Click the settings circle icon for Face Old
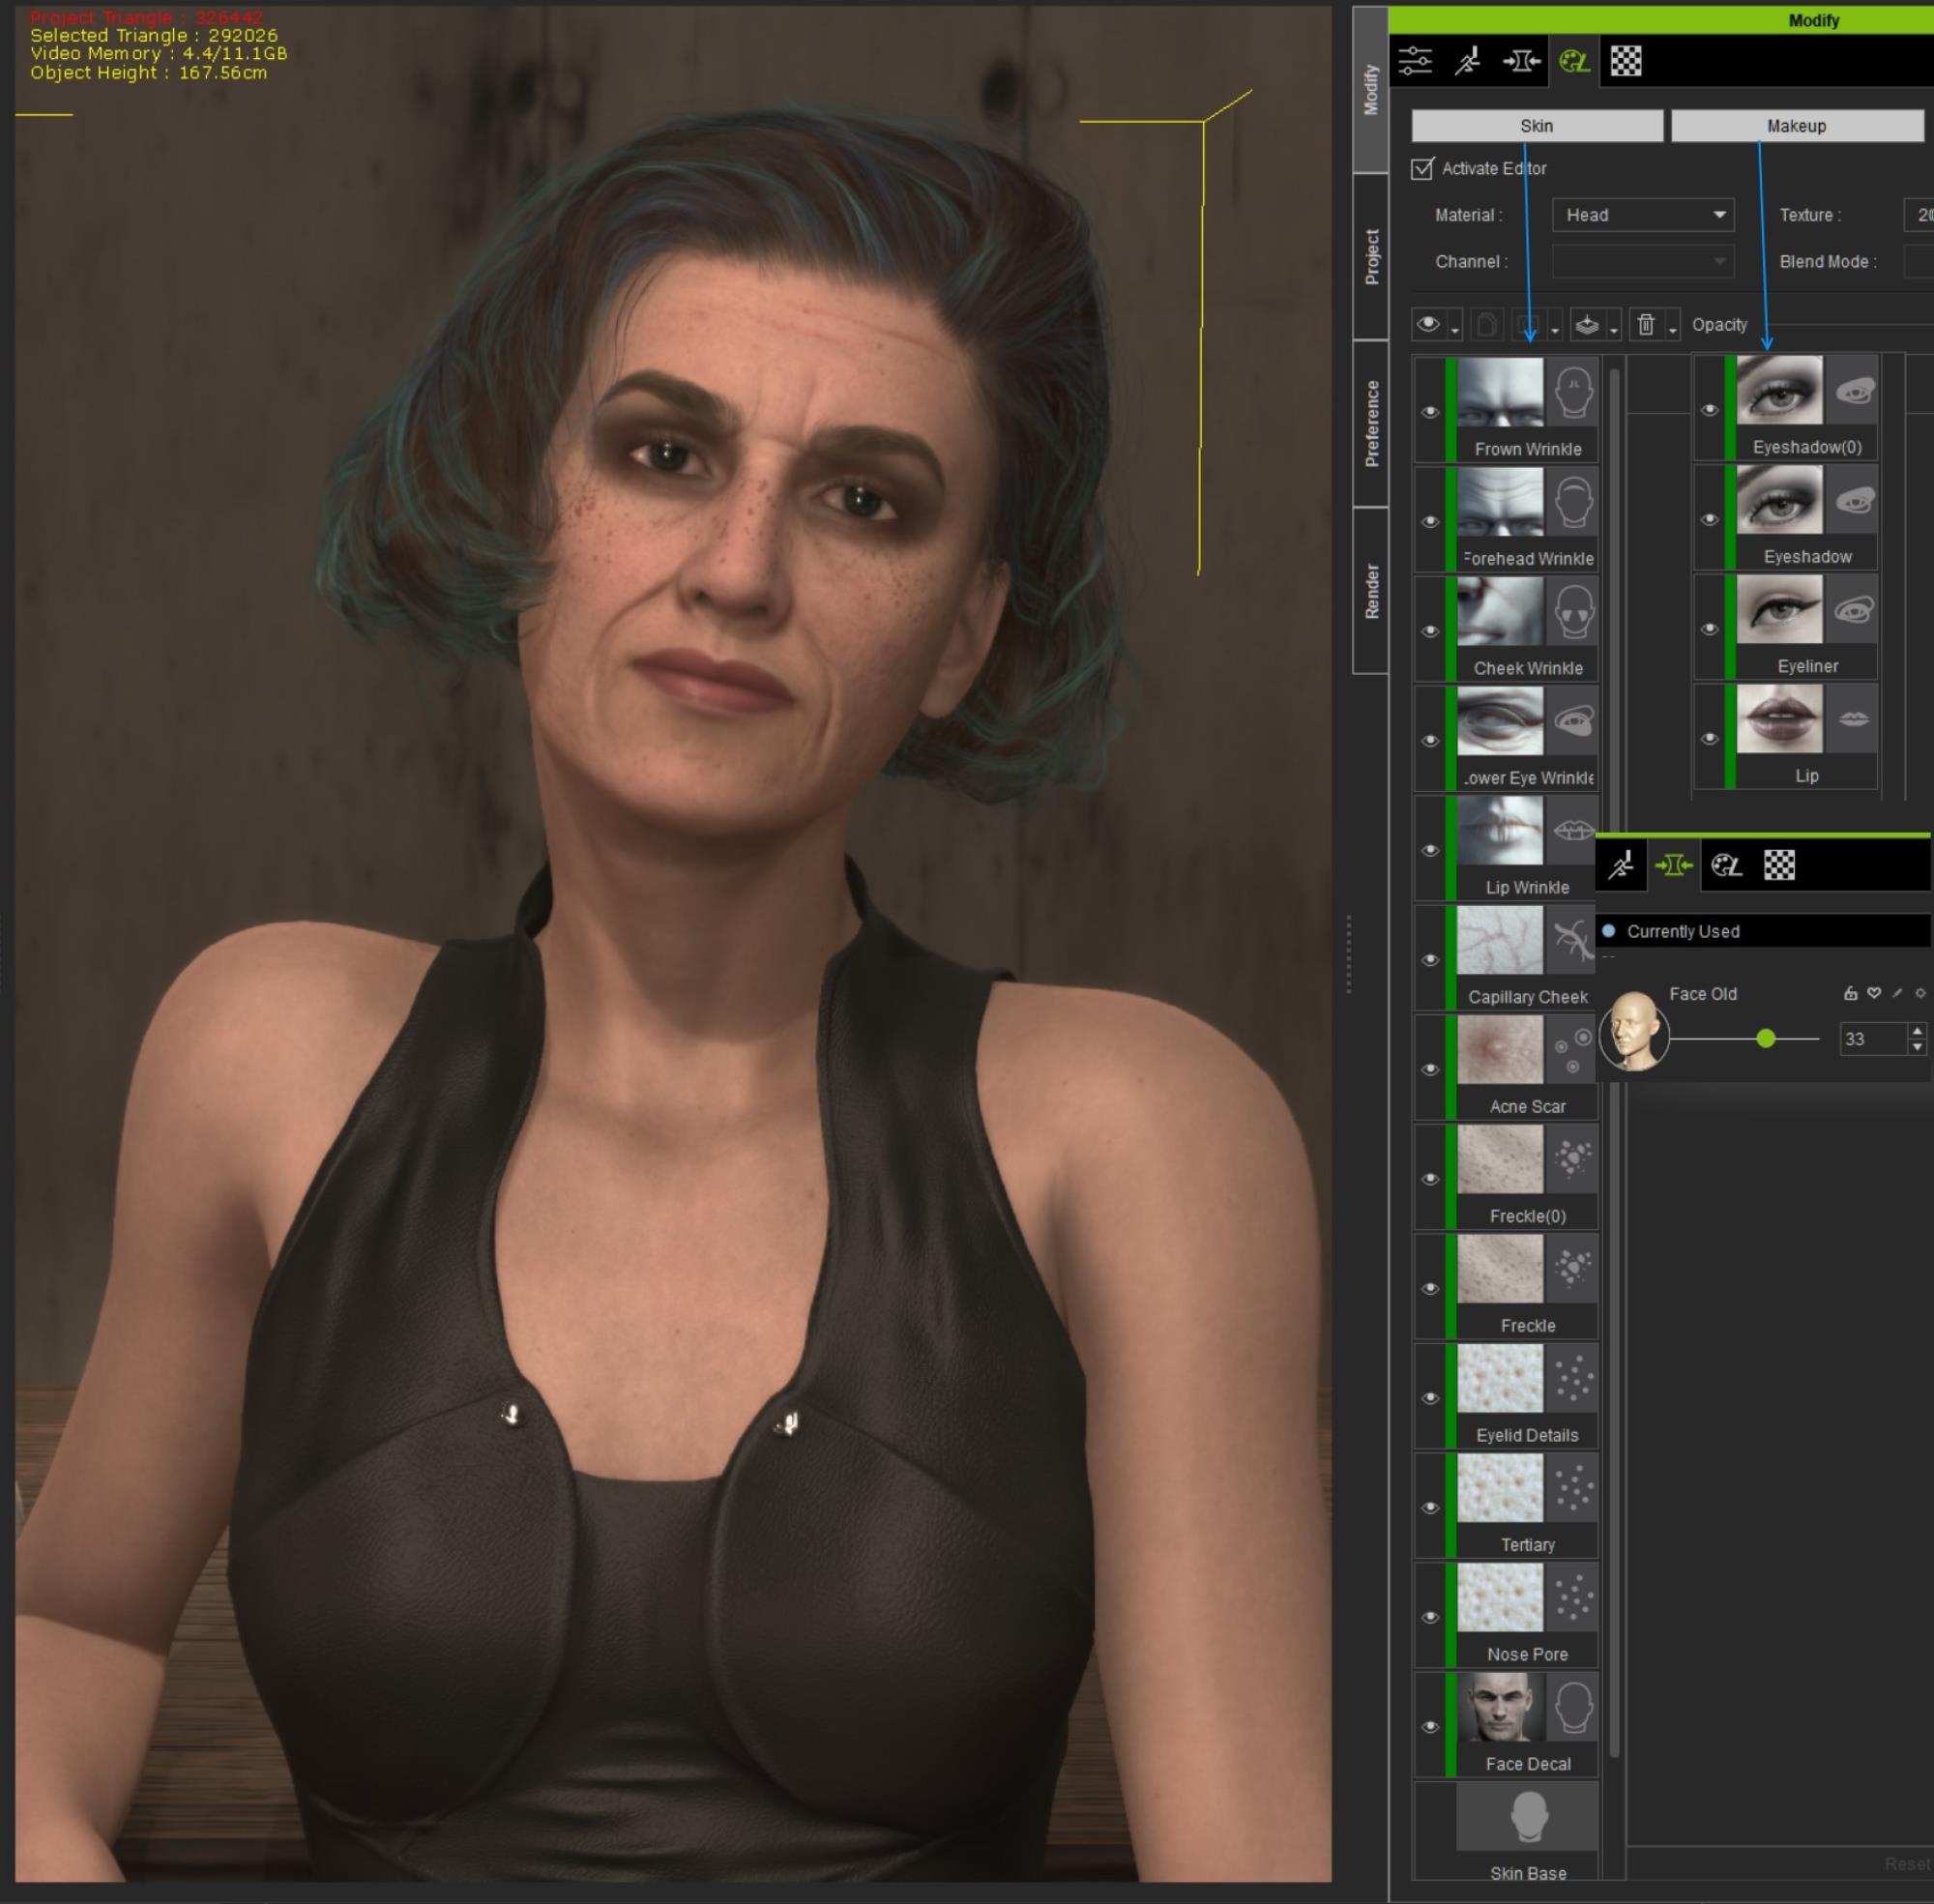The height and width of the screenshot is (1904, 1934). (x=1920, y=993)
